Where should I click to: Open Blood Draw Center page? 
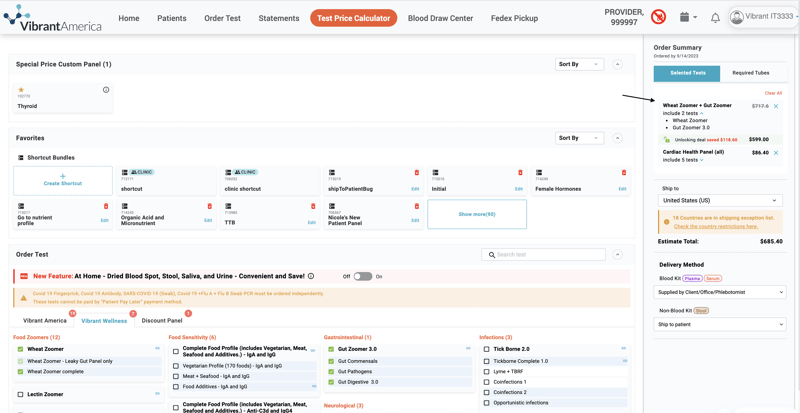pos(440,18)
